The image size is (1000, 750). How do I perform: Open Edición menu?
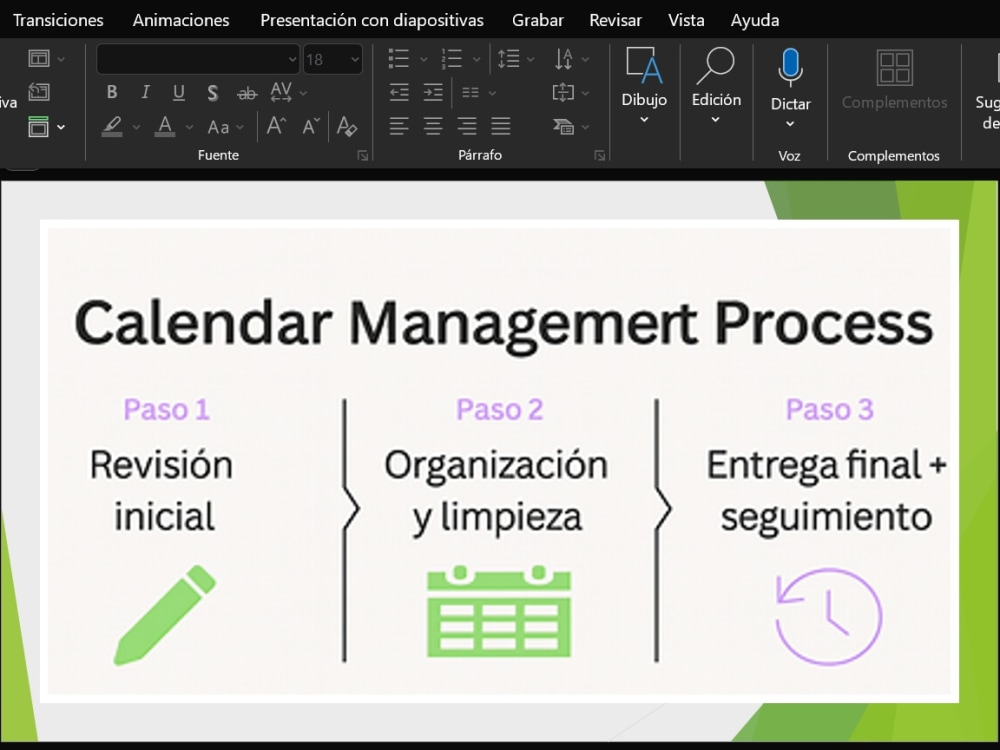[716, 86]
